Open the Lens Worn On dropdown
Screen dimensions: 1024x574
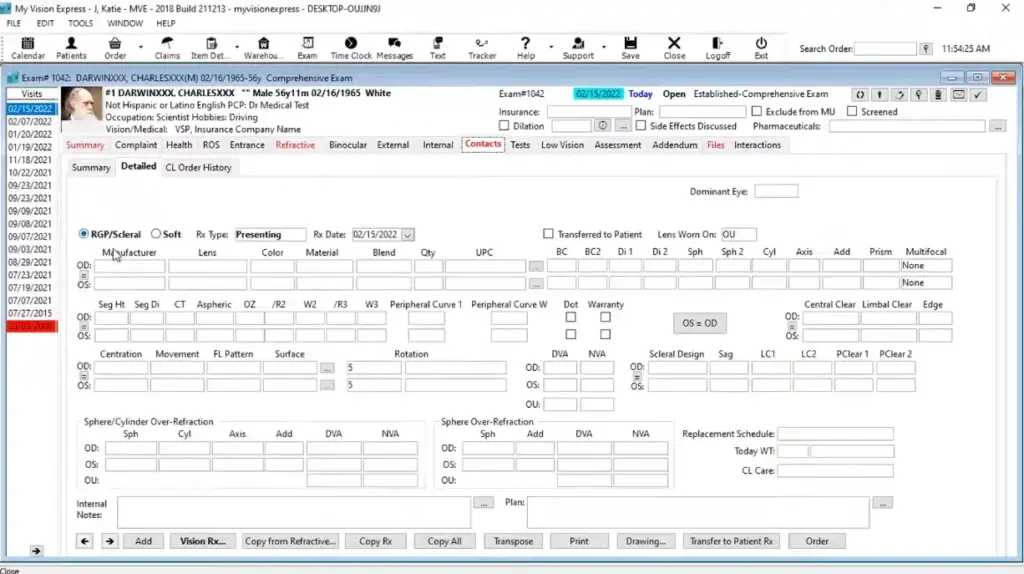pyautogui.click(x=739, y=234)
